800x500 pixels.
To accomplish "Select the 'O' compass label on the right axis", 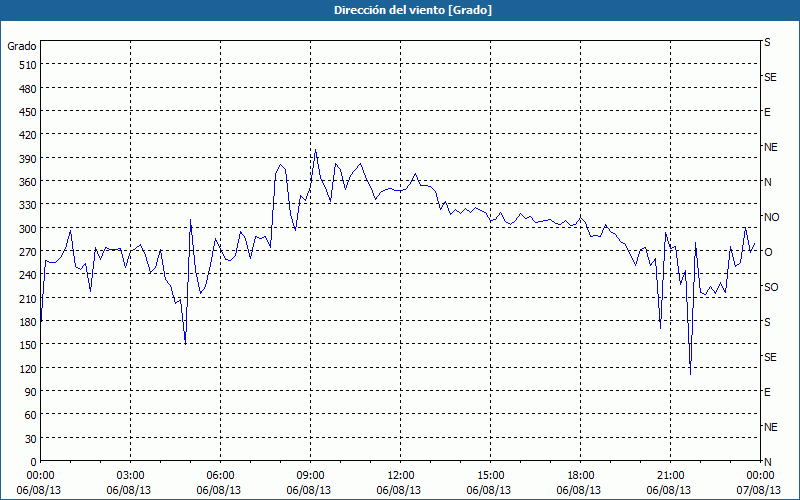I will 768,252.
